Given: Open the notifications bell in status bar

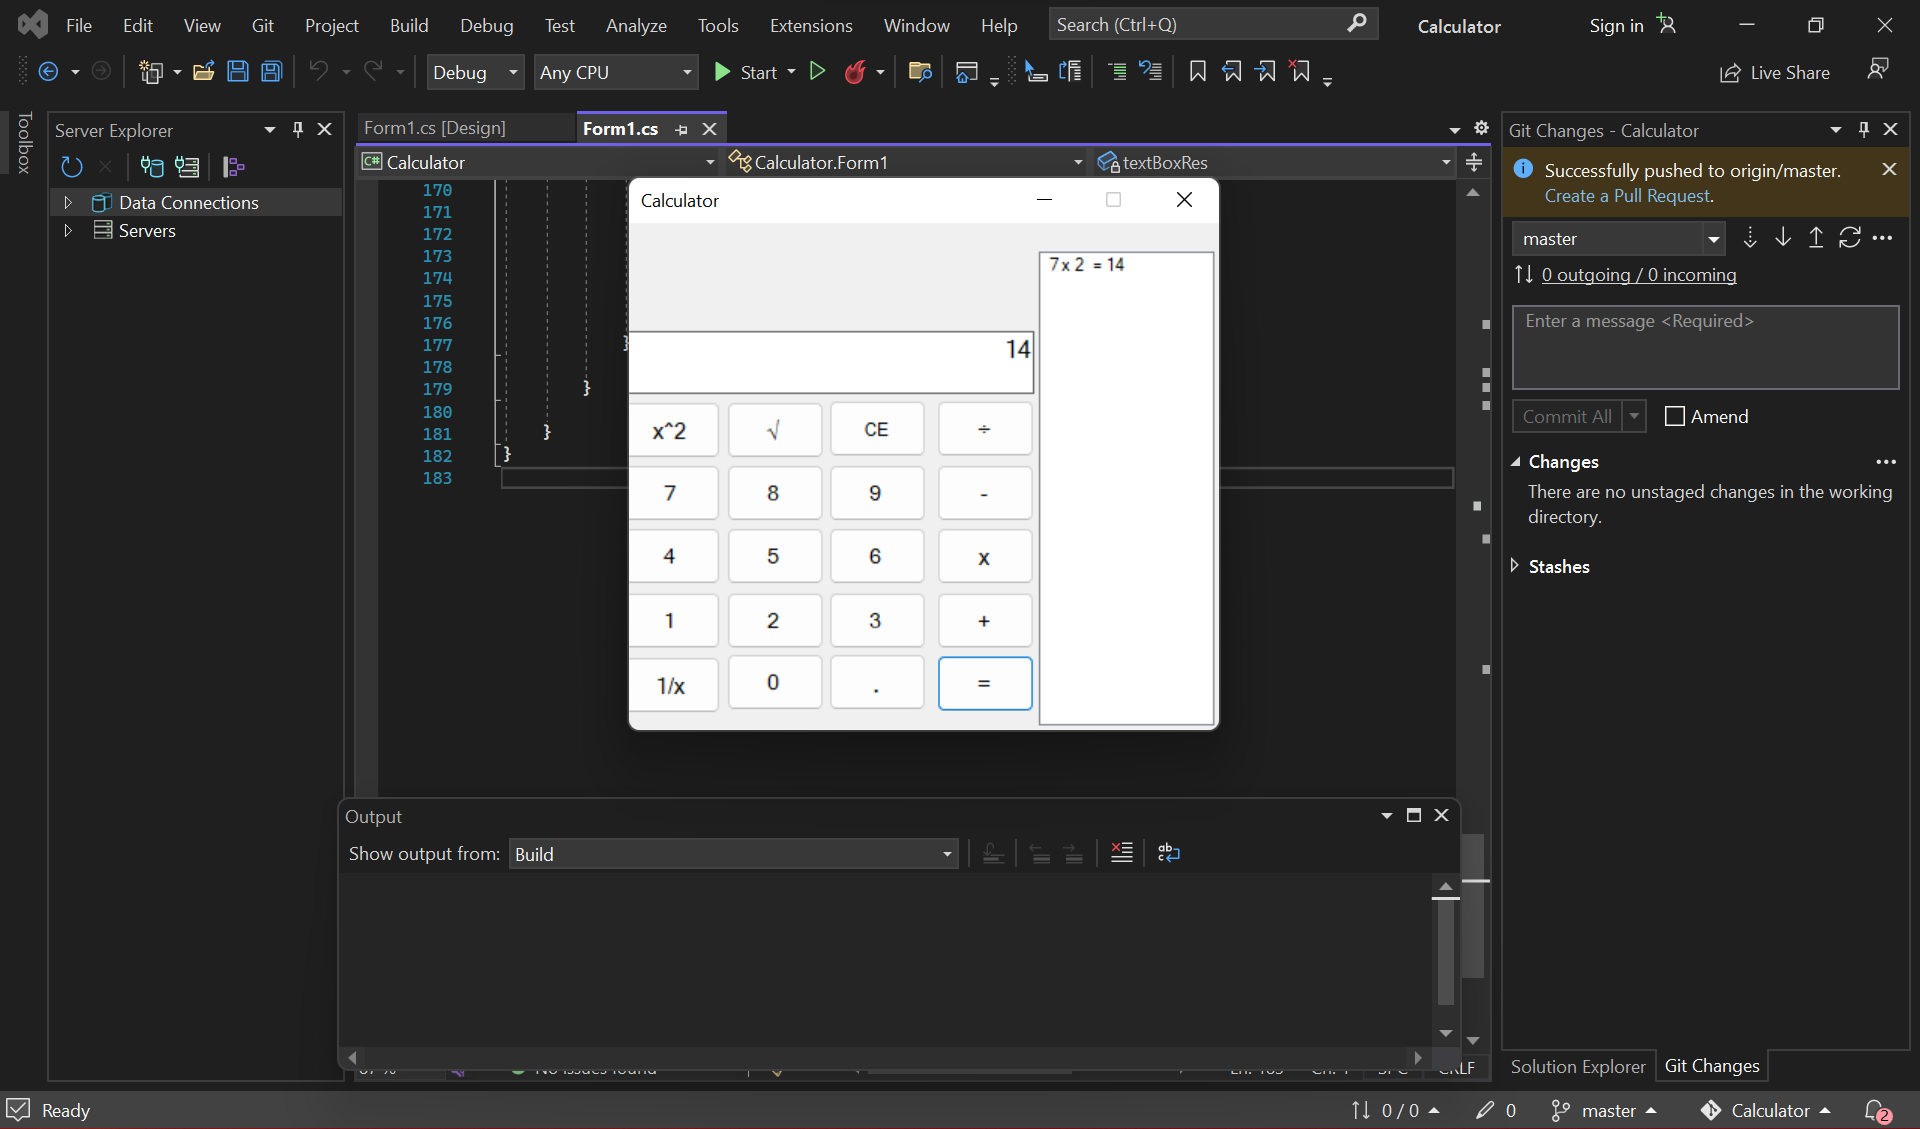Looking at the screenshot, I should (1877, 1111).
